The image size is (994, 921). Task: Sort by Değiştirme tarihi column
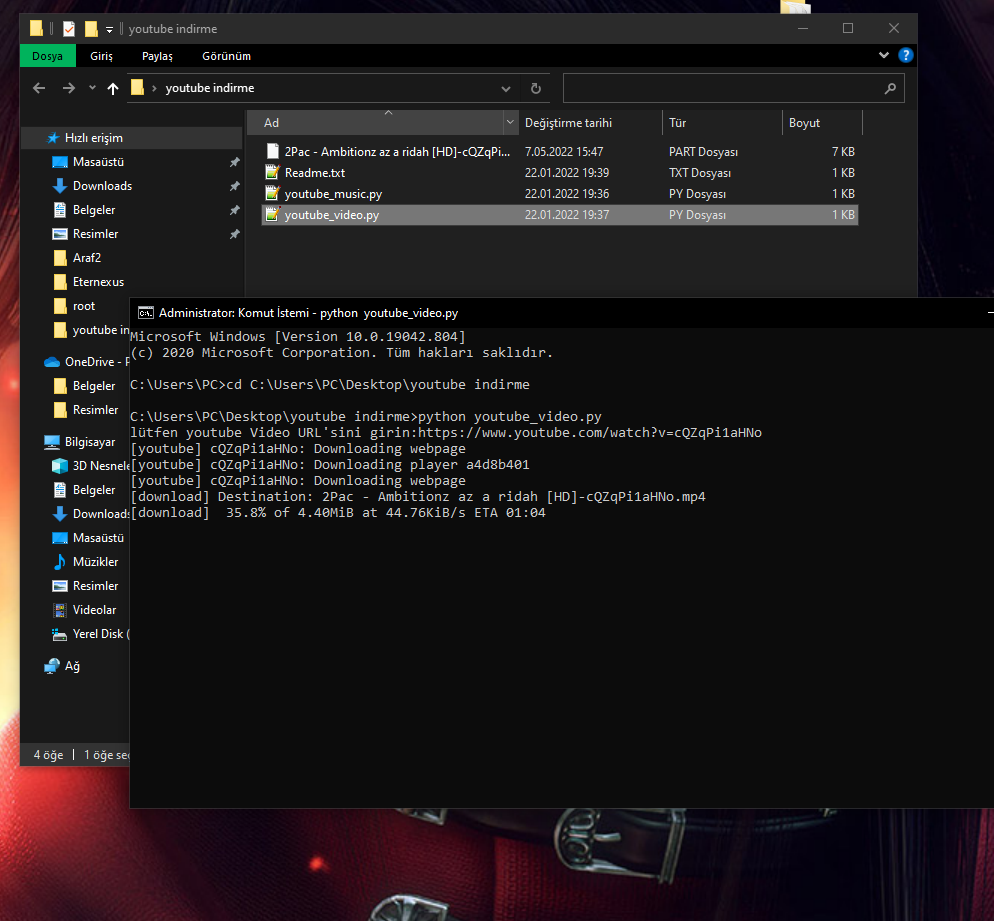(x=590, y=122)
